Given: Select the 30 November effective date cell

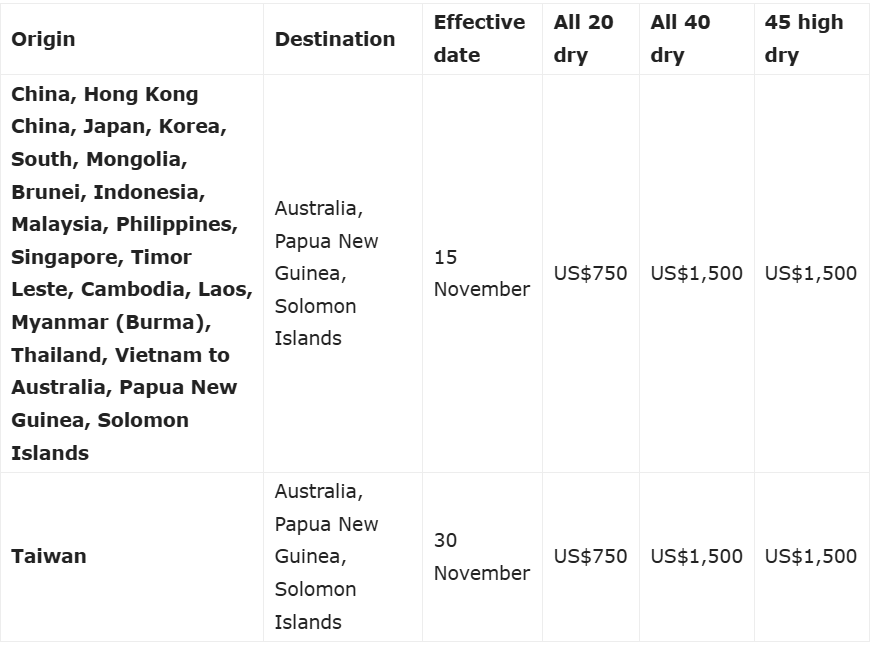Looking at the screenshot, I should pos(481,556).
